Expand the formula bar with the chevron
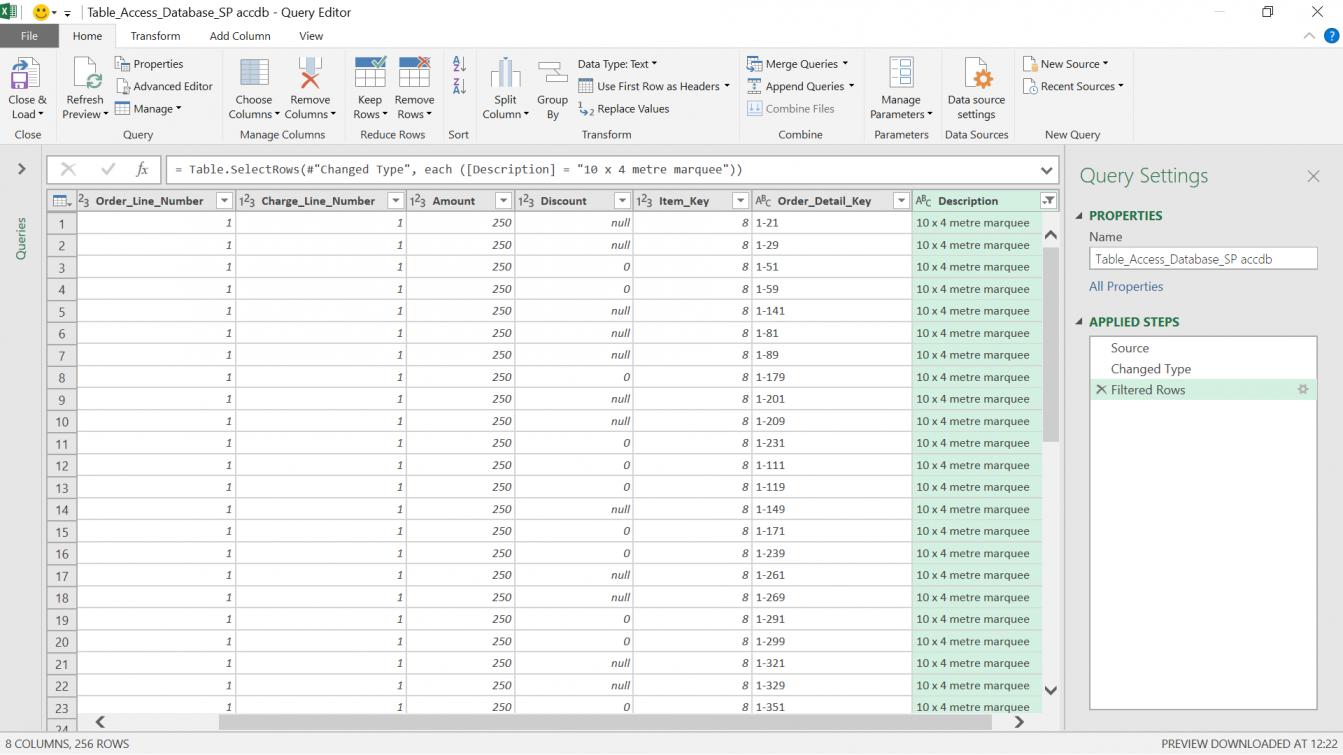The width and height of the screenshot is (1343, 755). click(1047, 170)
